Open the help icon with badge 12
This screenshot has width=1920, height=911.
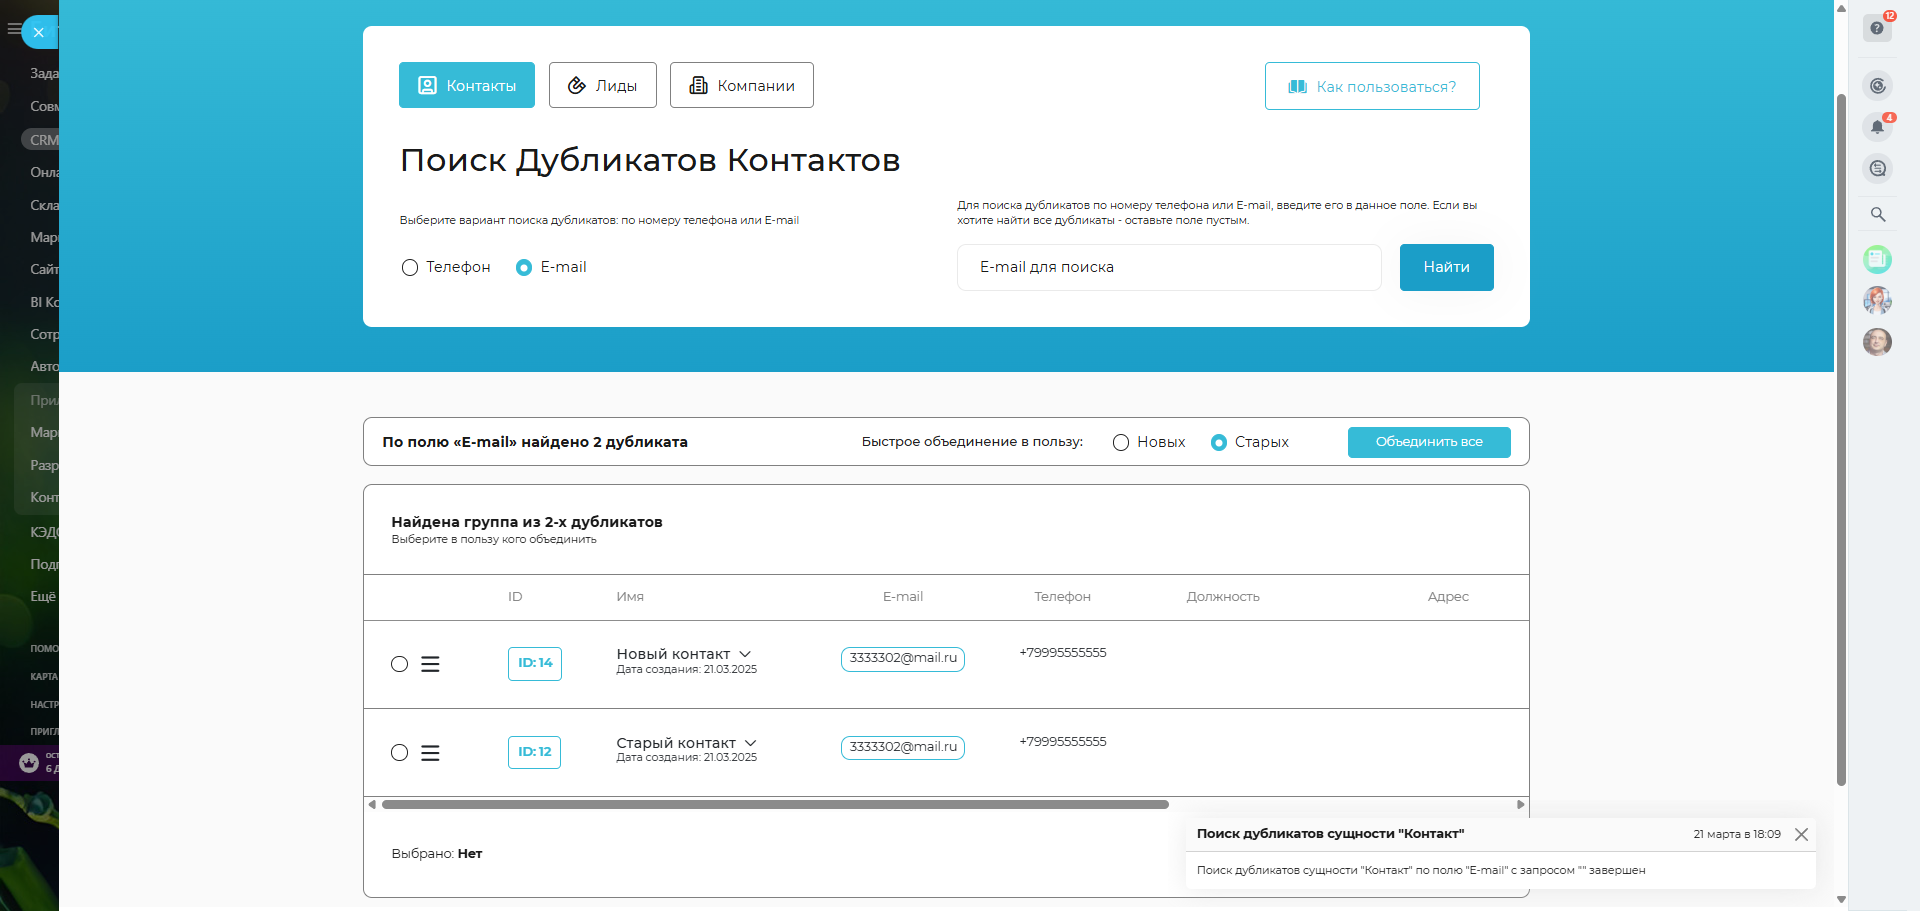[x=1877, y=28]
